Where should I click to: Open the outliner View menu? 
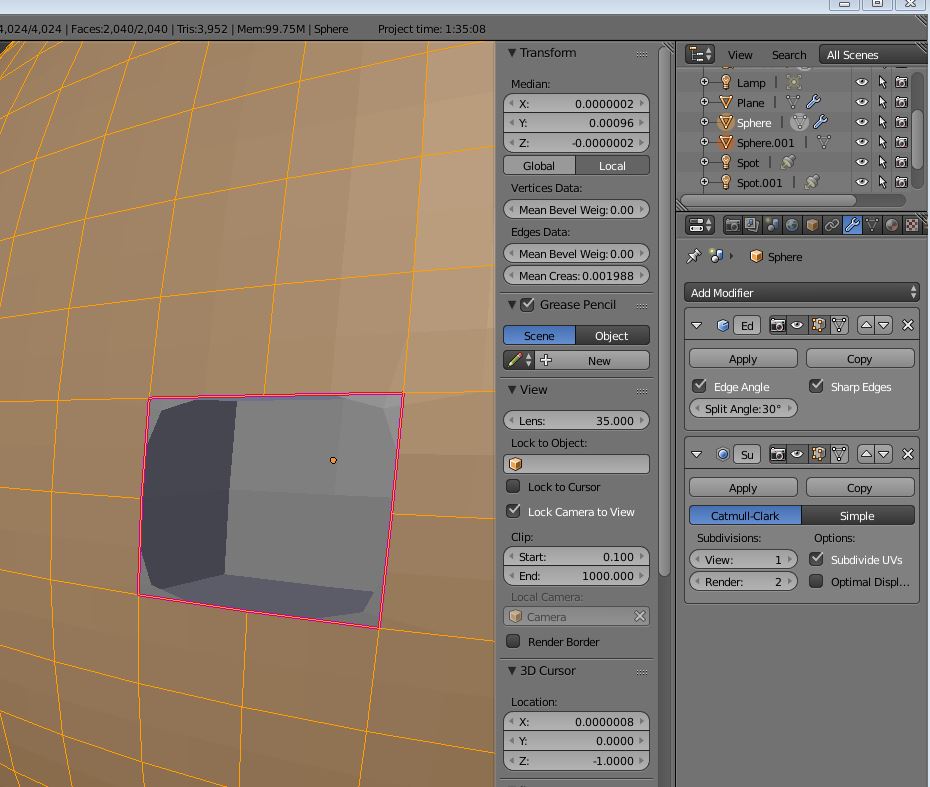coord(740,55)
